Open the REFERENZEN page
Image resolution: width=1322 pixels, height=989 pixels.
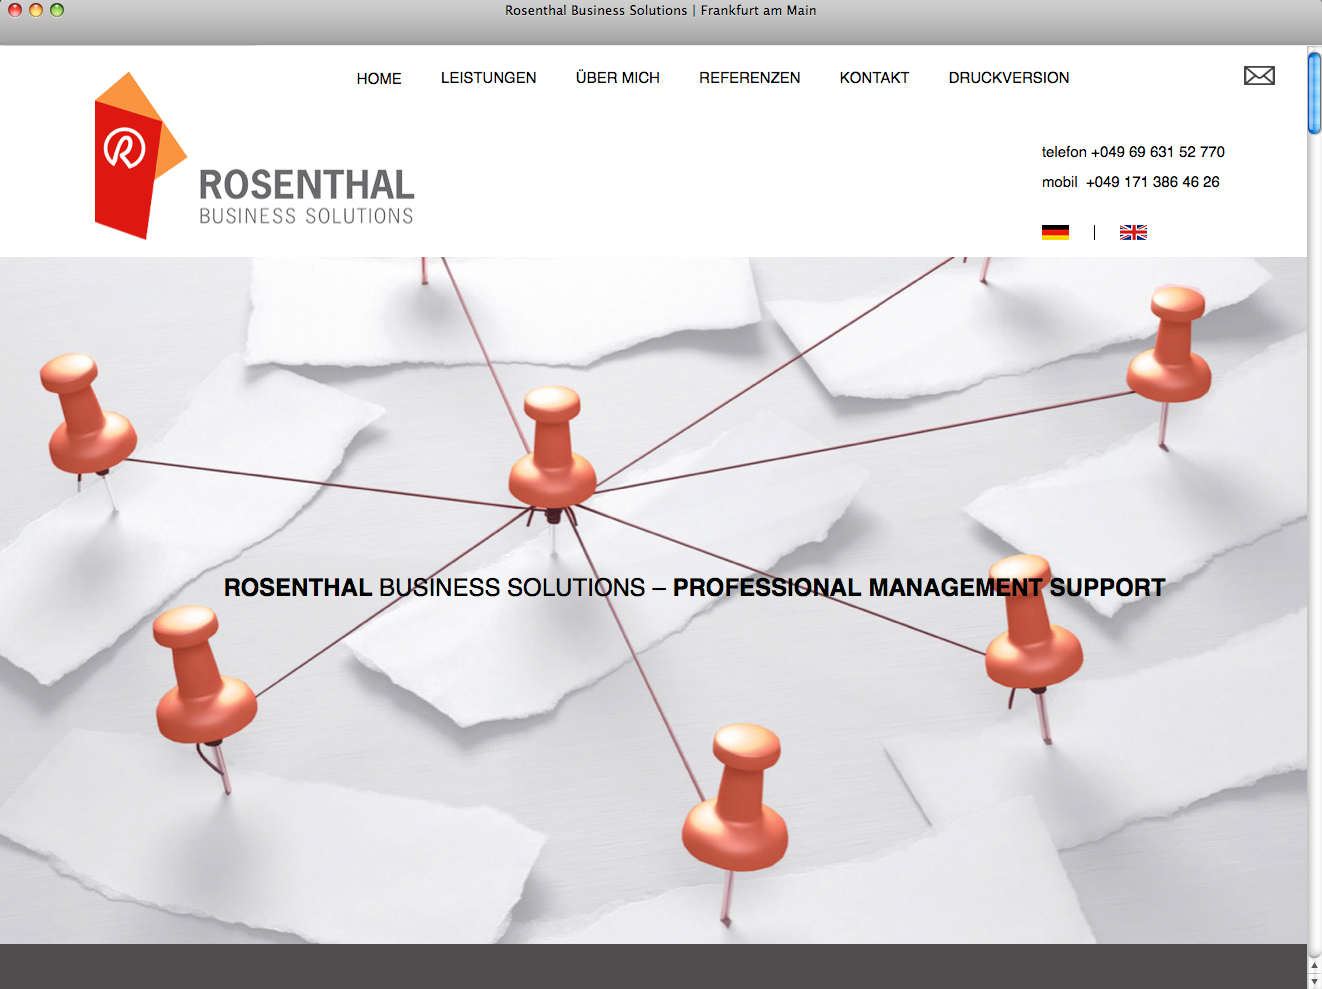[x=749, y=78]
